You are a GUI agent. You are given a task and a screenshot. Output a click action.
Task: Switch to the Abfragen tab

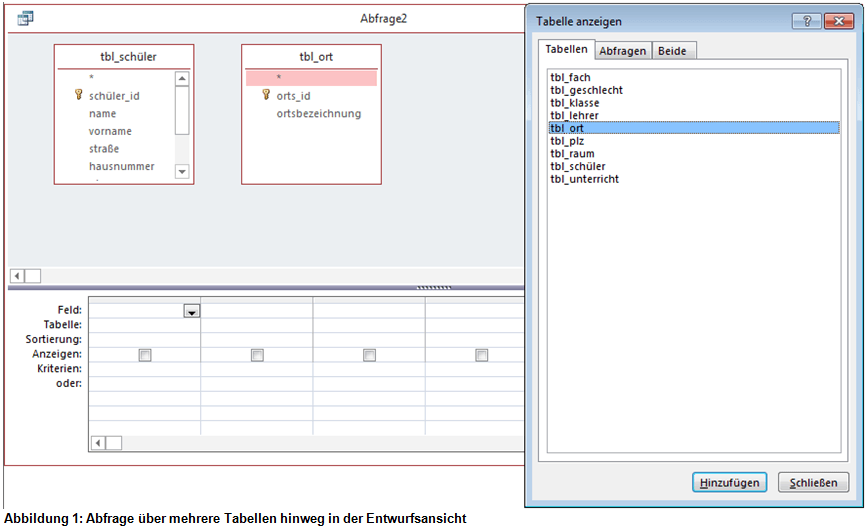point(623,51)
